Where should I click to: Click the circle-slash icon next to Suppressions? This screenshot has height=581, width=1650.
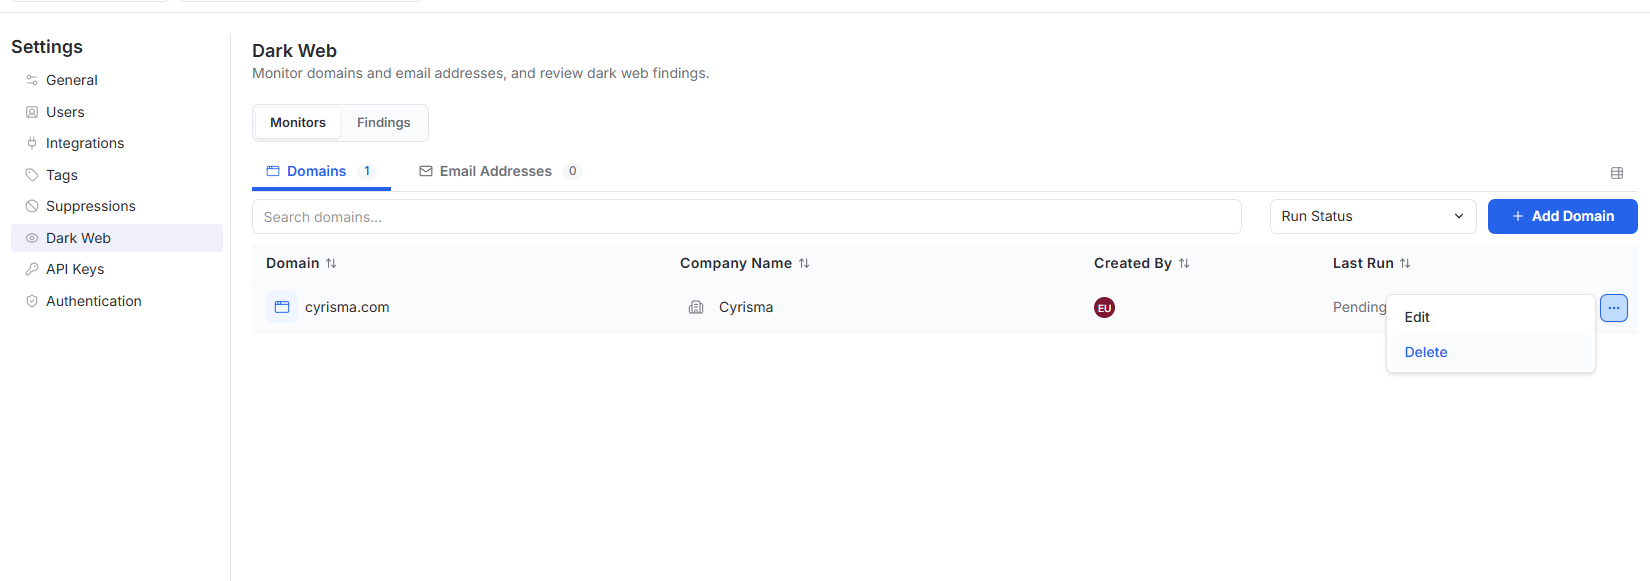tap(32, 206)
